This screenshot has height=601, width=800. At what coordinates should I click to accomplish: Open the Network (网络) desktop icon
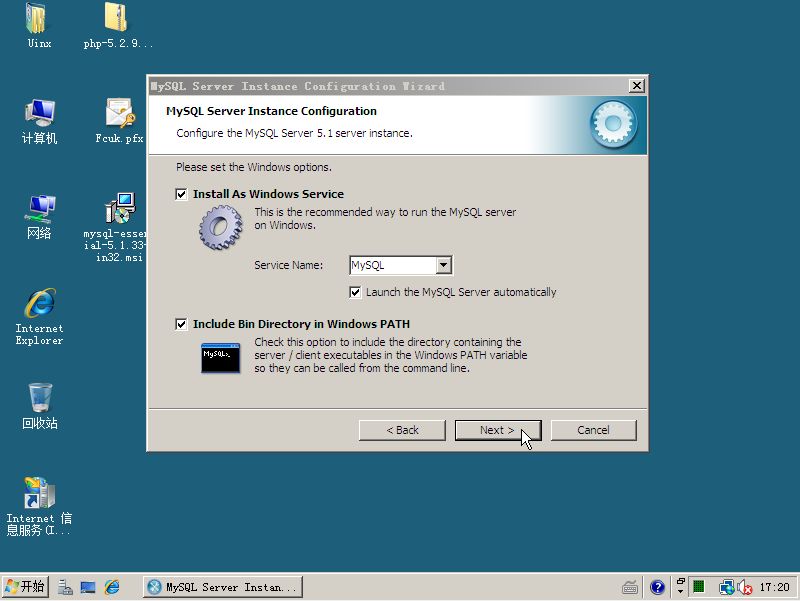coord(39,209)
